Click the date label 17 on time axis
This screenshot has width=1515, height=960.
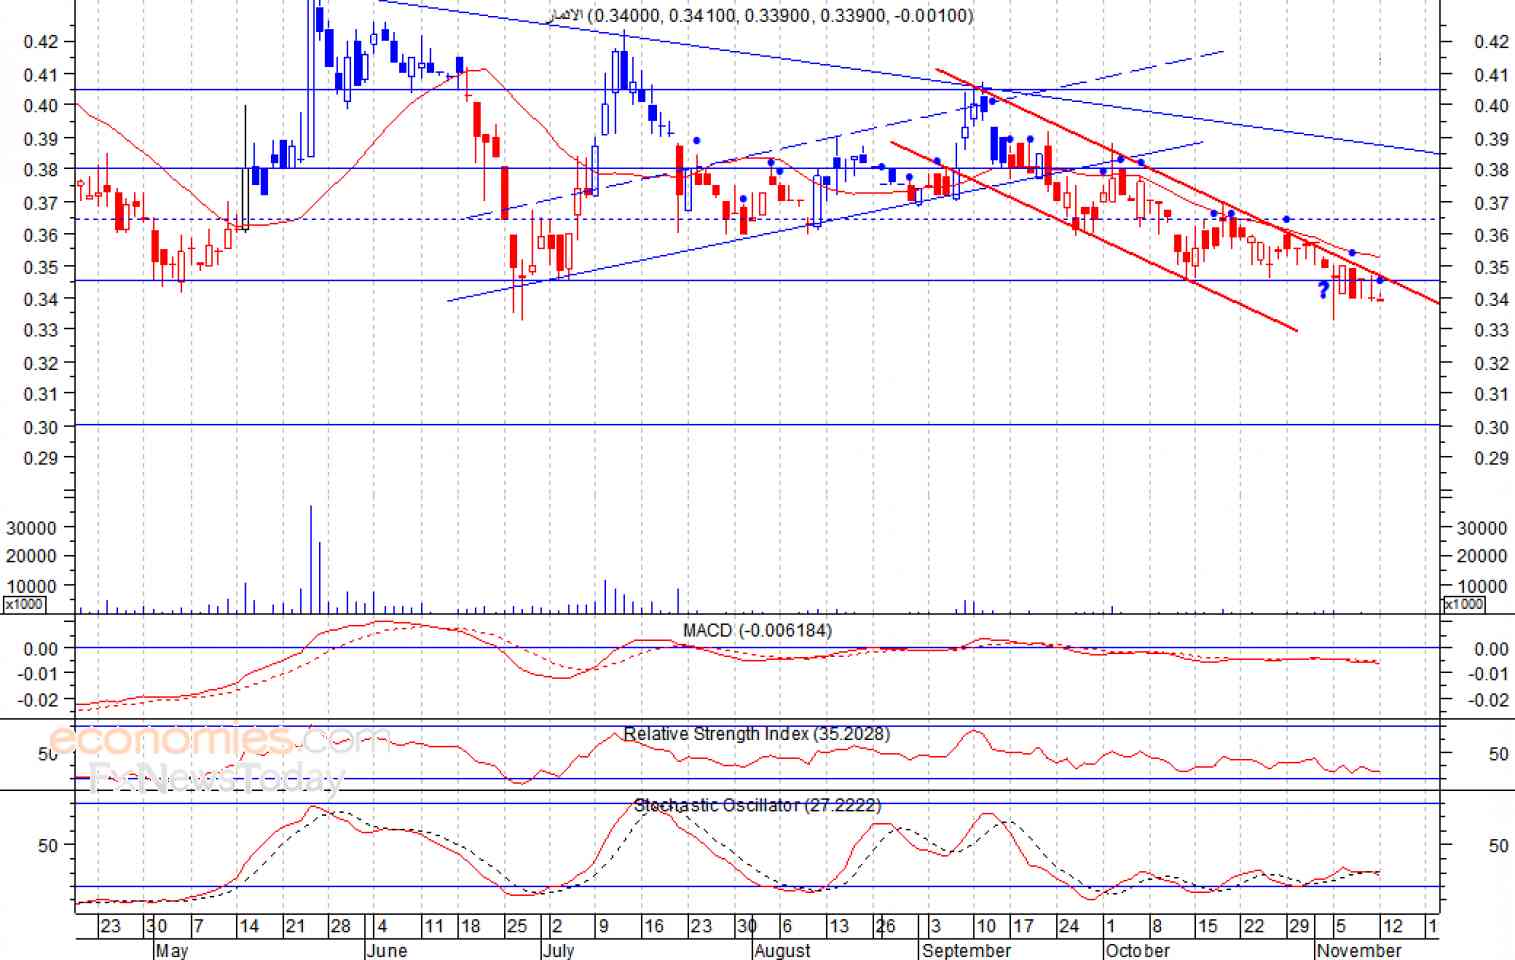[1023, 926]
